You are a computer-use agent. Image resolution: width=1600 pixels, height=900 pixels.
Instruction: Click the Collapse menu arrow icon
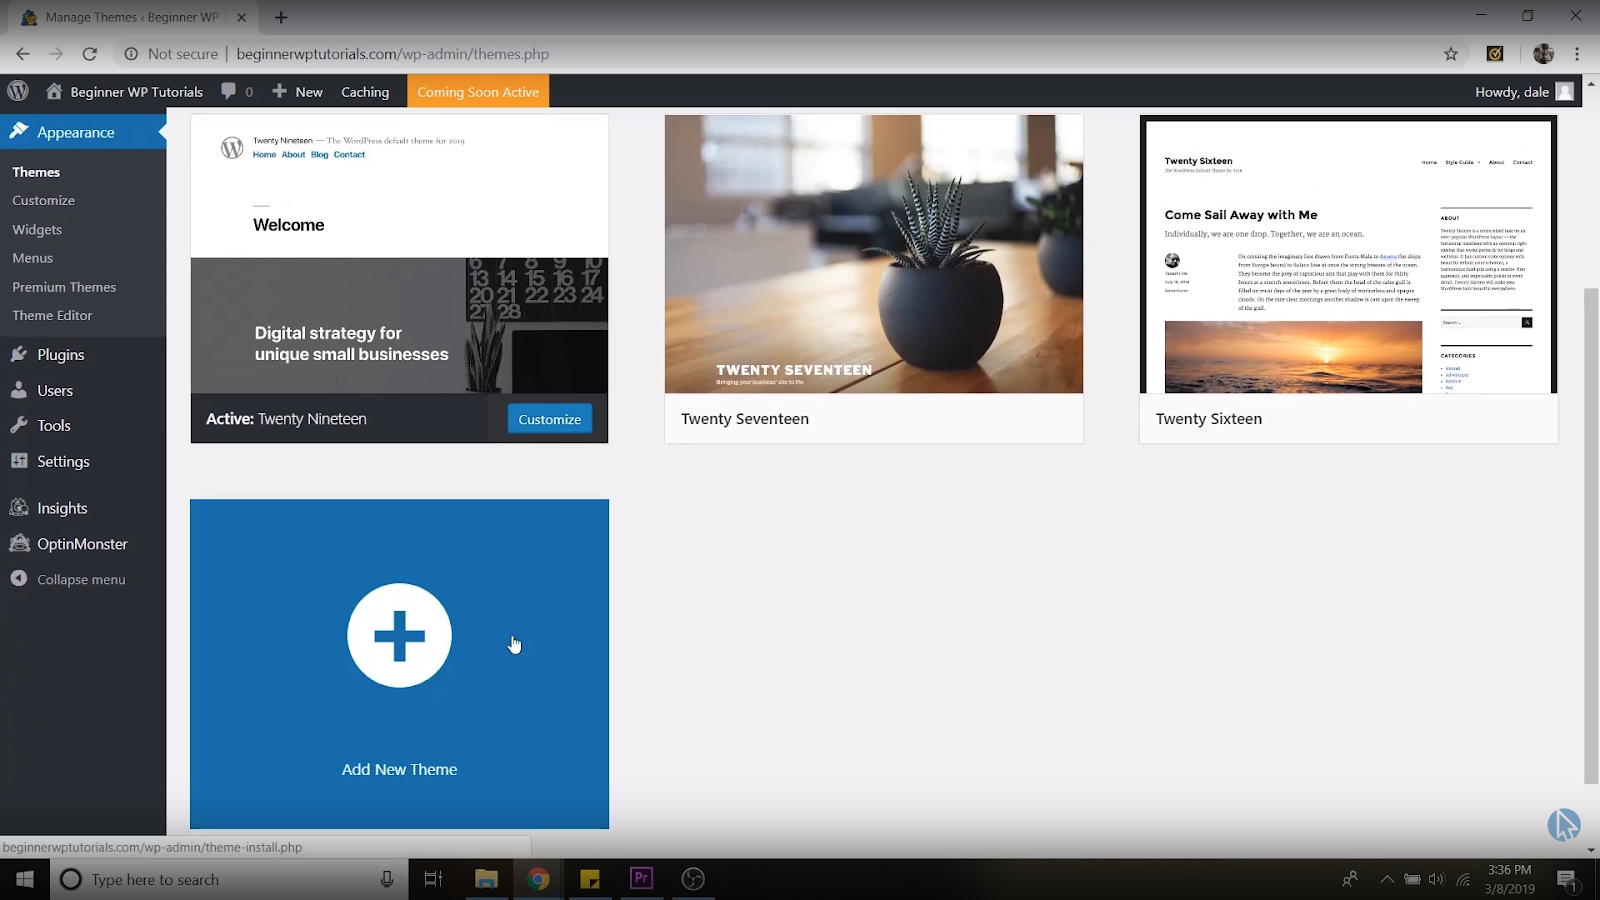[19, 579]
